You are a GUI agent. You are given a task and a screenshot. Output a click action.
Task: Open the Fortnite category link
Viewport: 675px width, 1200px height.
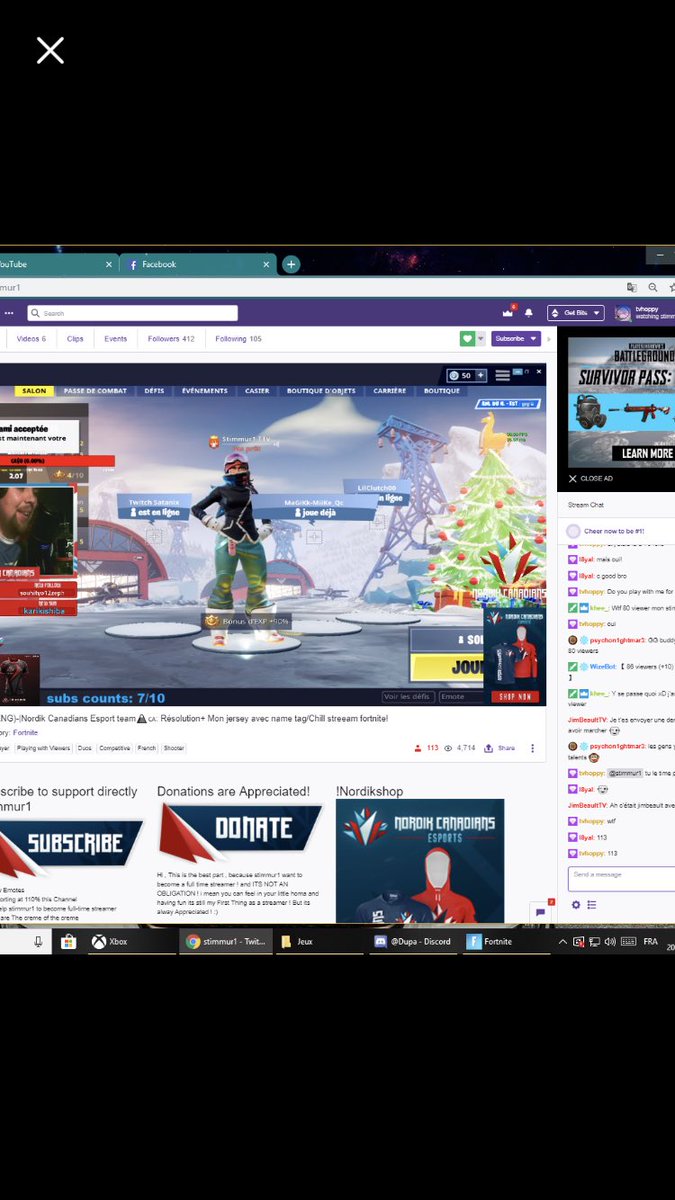[25, 732]
